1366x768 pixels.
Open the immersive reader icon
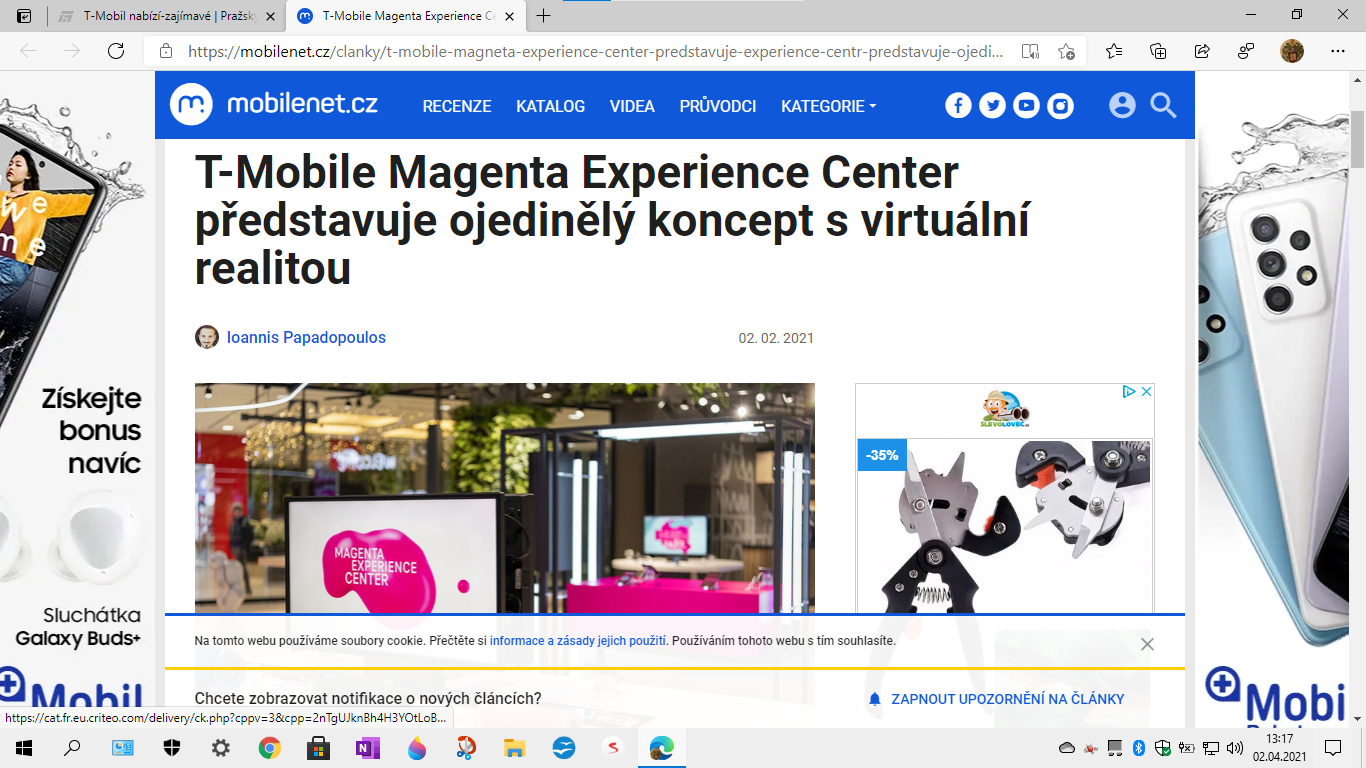click(x=1030, y=52)
